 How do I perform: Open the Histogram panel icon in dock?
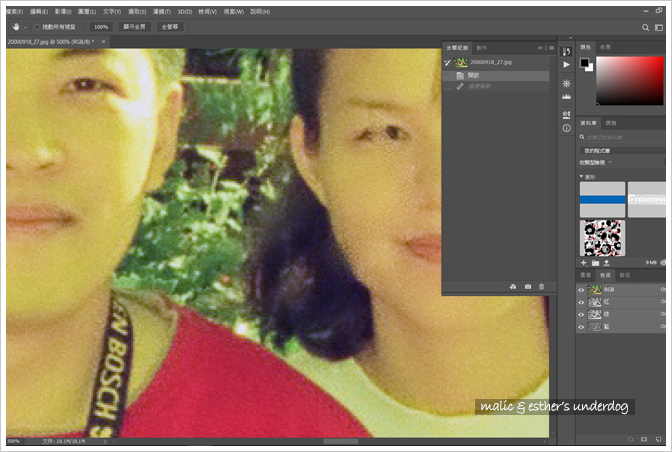pyautogui.click(x=566, y=97)
